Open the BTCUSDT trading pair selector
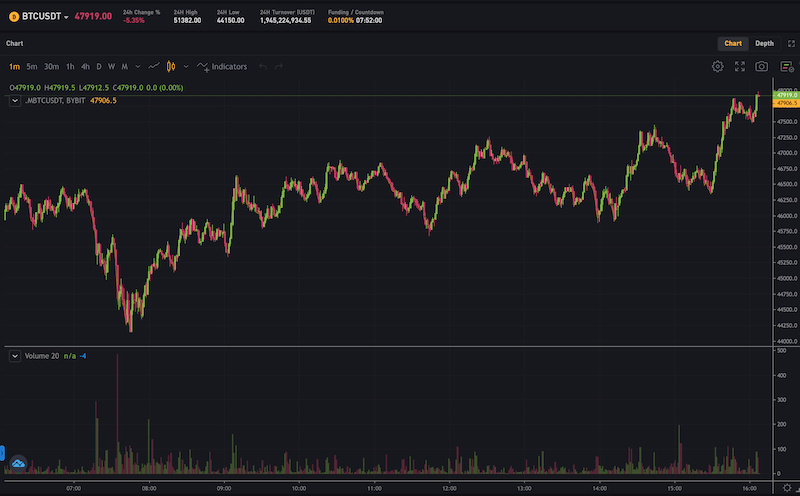 pyautogui.click(x=45, y=16)
